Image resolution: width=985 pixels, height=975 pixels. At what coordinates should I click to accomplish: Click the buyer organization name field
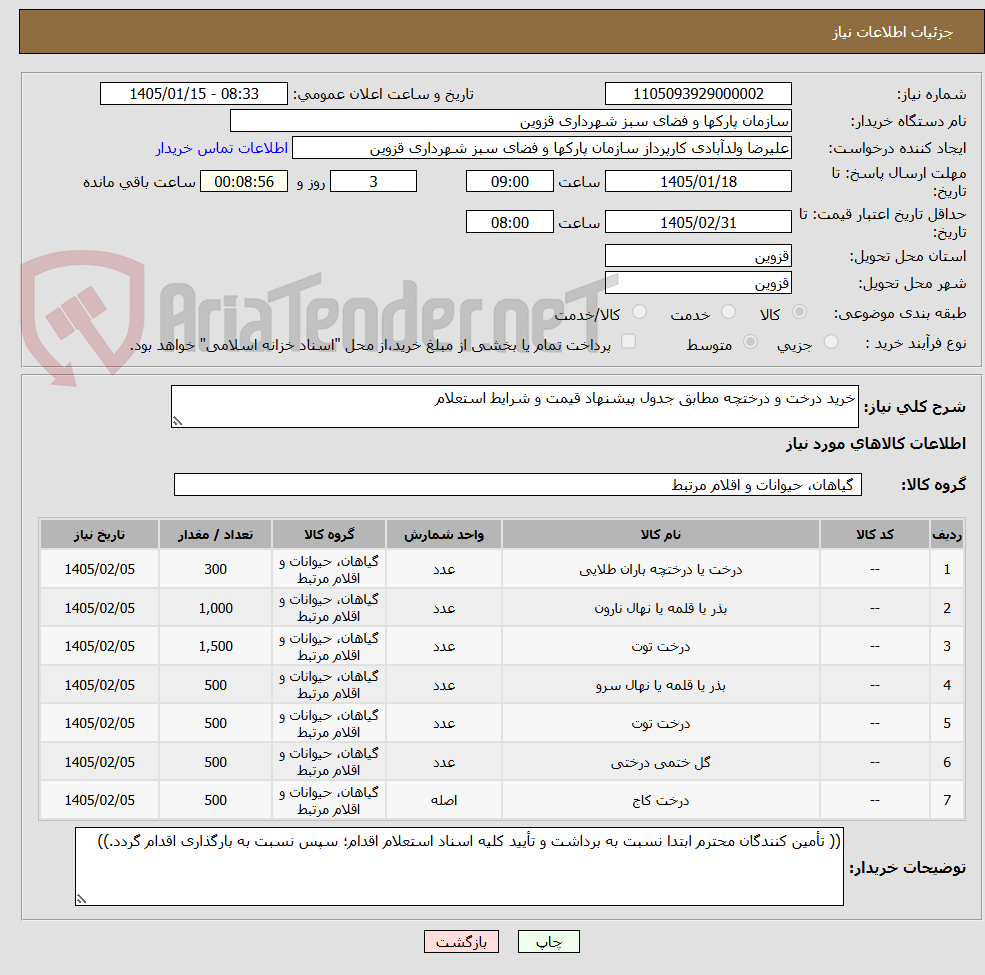click(x=511, y=121)
